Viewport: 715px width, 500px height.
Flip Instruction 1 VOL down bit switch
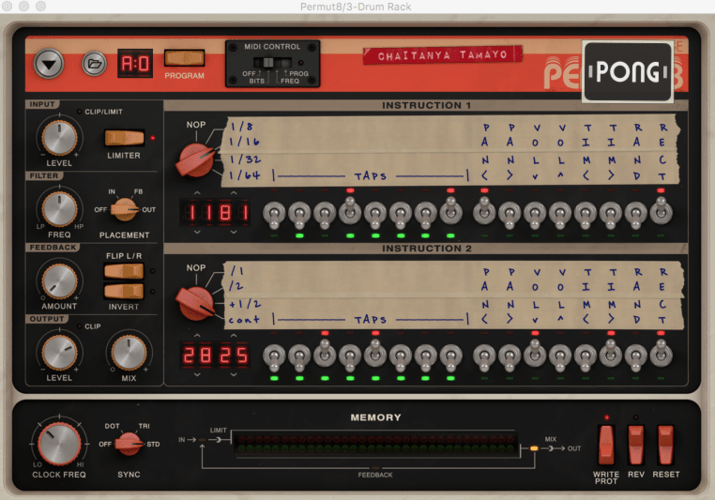[535, 213]
